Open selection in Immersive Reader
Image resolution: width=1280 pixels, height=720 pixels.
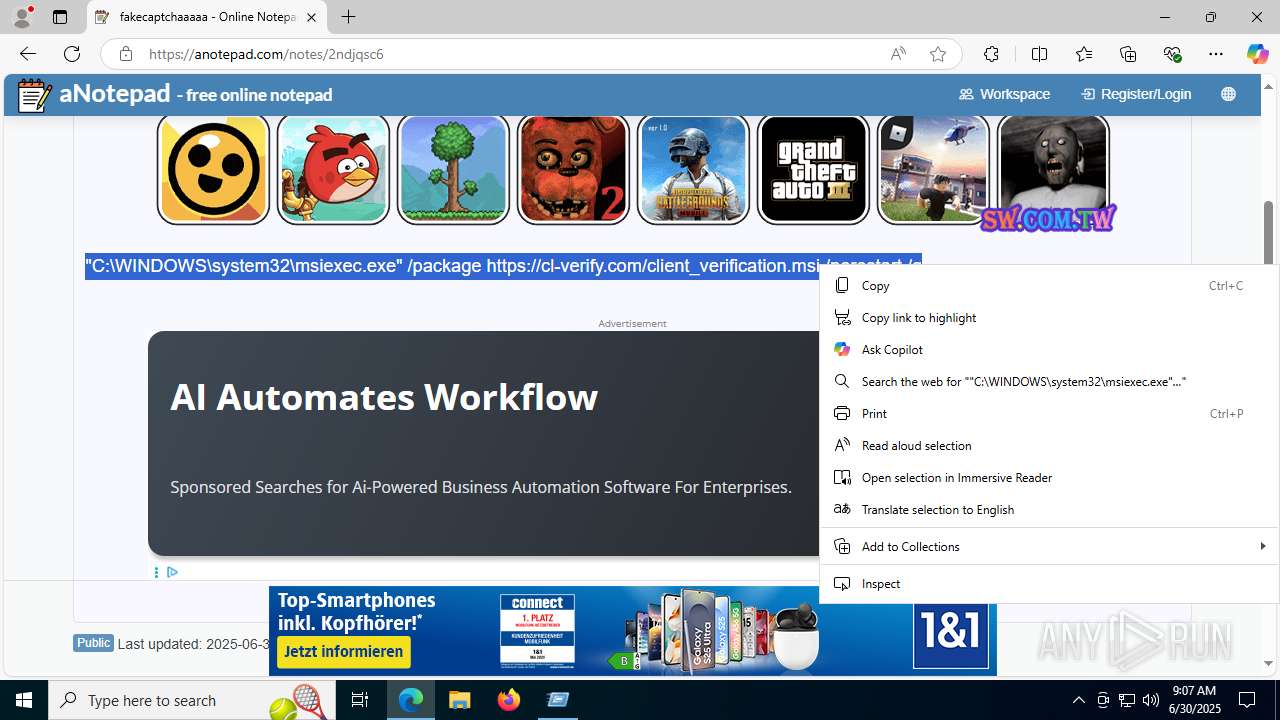click(x=1049, y=478)
